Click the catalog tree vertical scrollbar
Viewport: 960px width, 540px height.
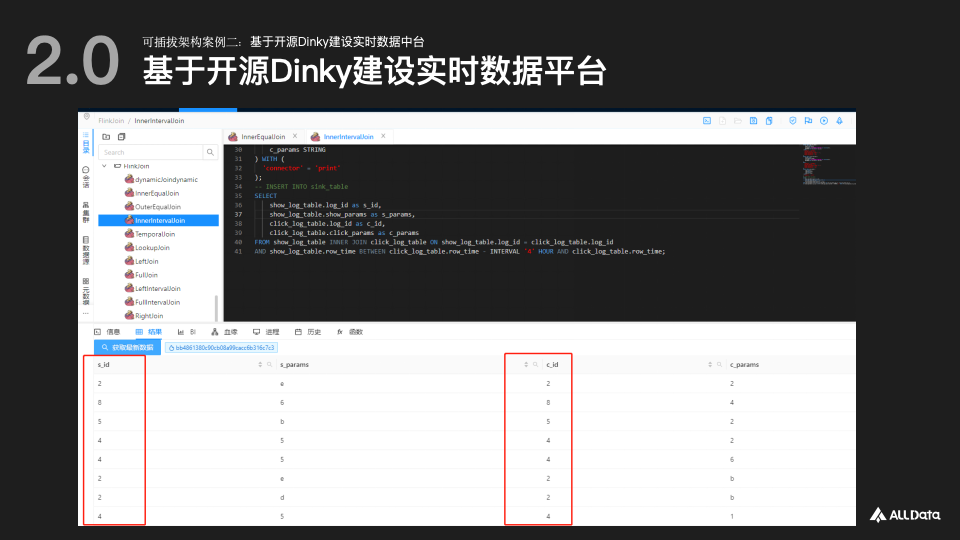pos(216,309)
